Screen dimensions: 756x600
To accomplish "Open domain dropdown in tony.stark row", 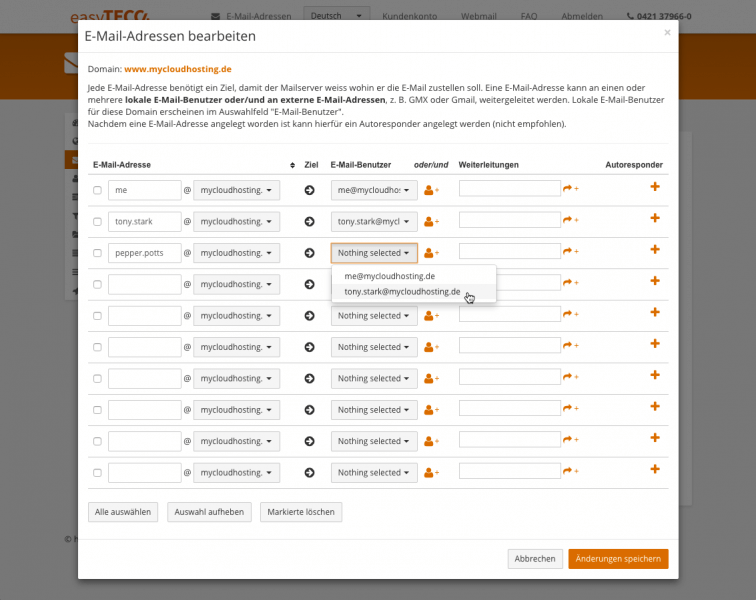I will [236, 221].
